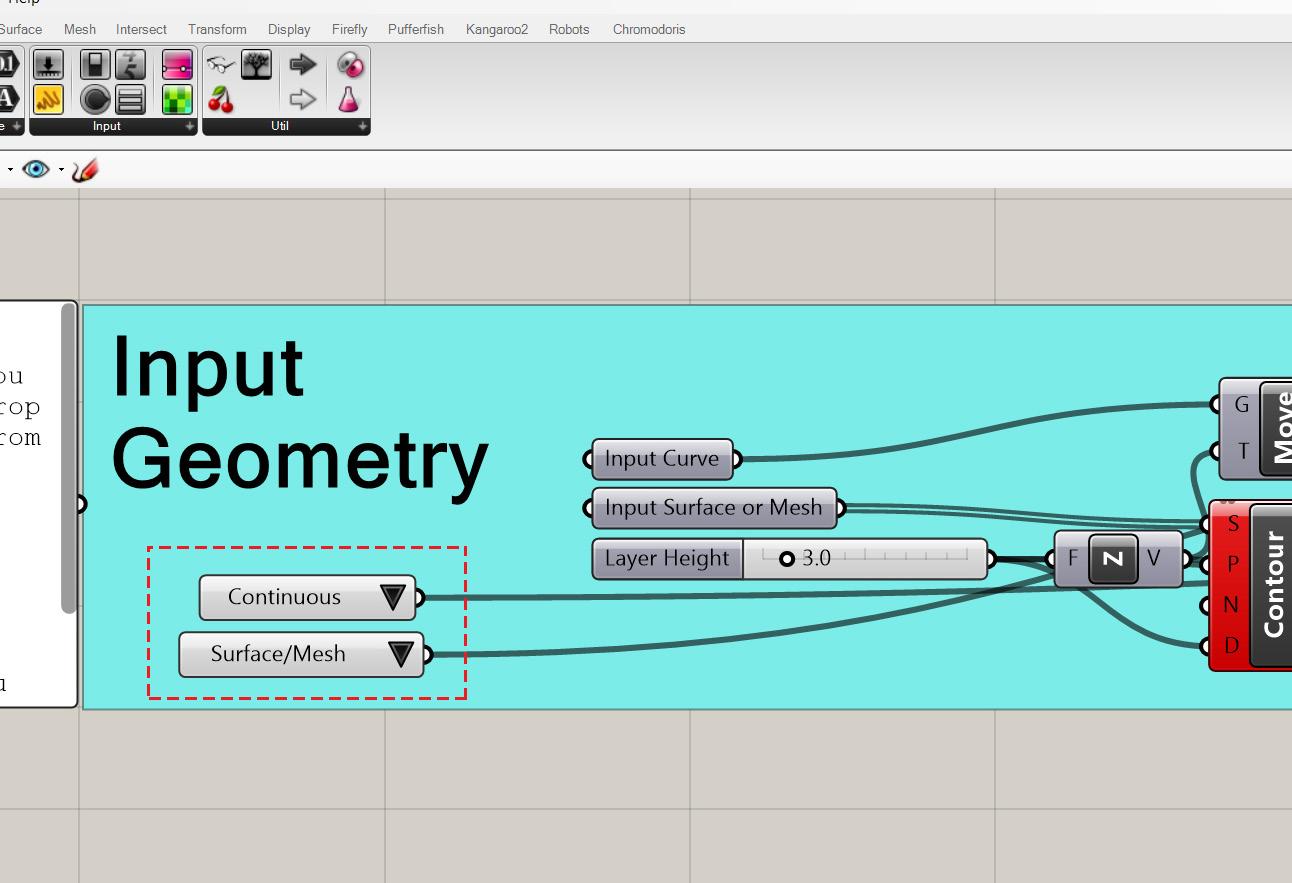
Task: Select the dark right-arrow icon in Util
Action: pyautogui.click(x=303, y=65)
